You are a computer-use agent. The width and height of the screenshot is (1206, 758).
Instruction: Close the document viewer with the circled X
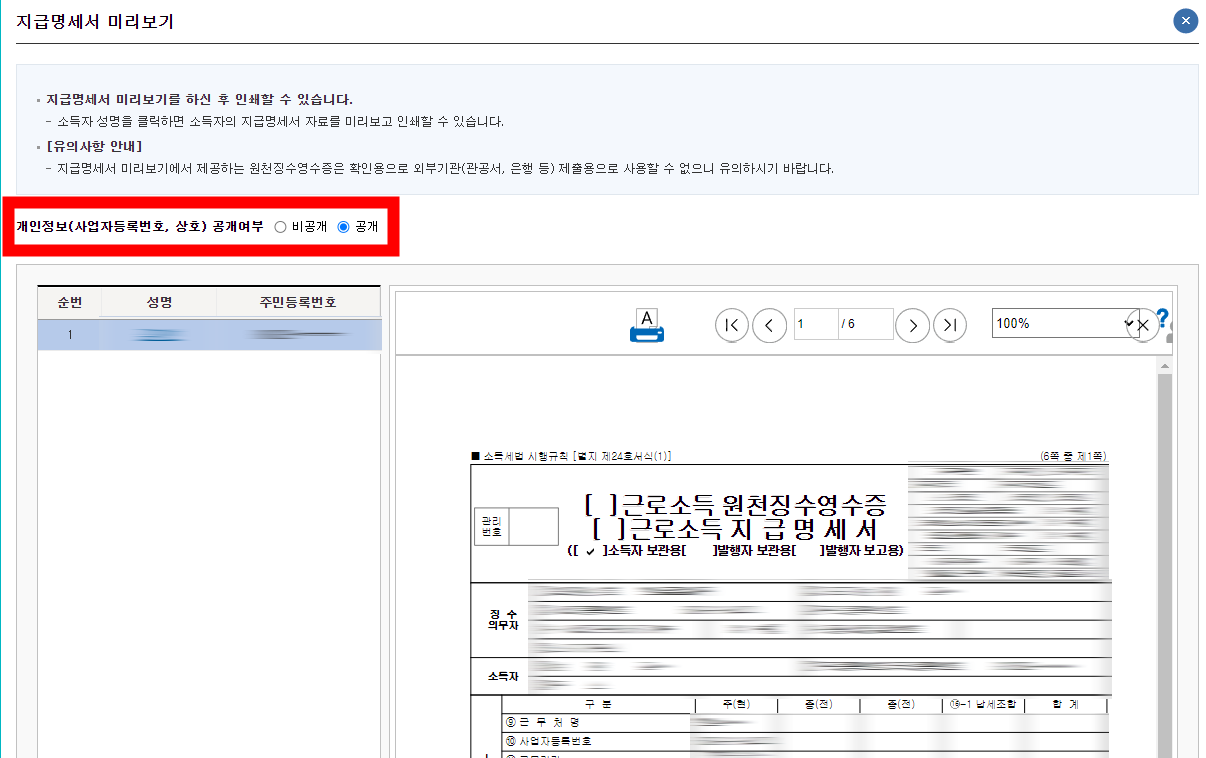(x=1142, y=326)
